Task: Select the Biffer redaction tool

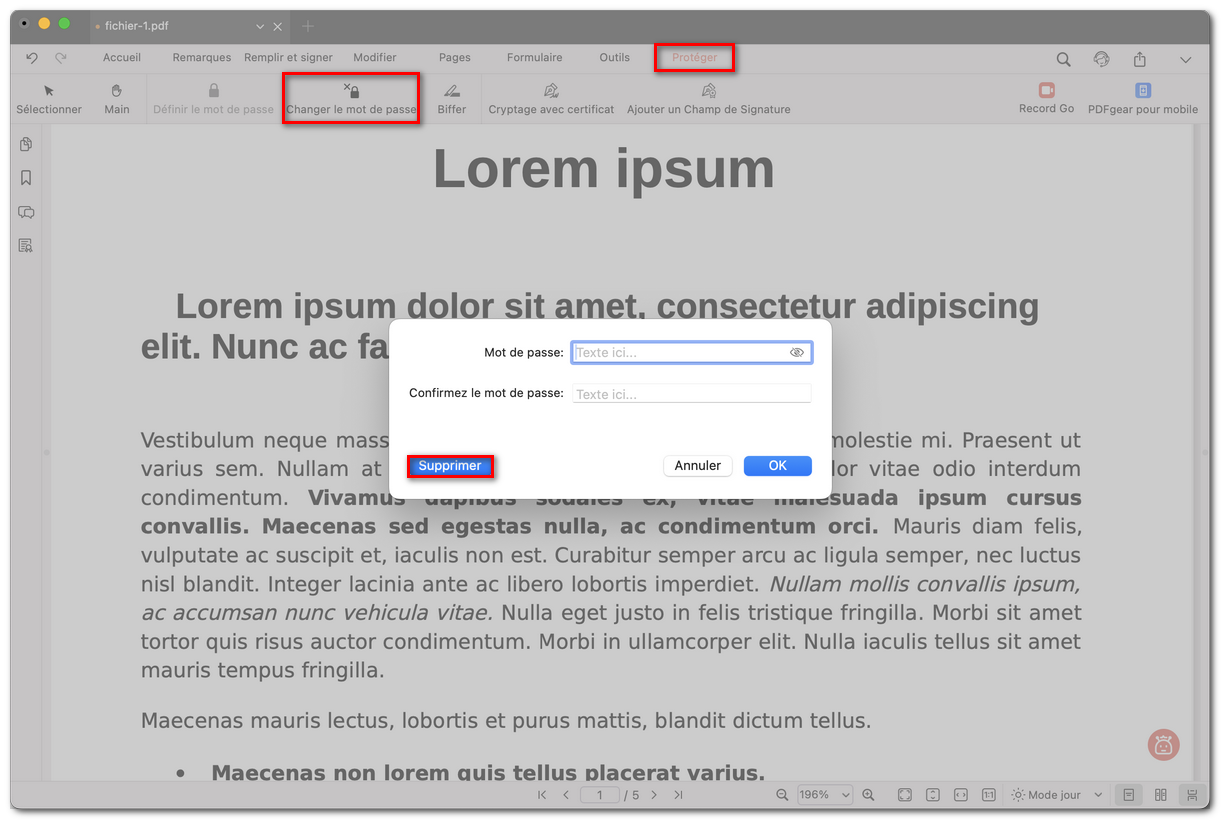Action: pos(452,97)
